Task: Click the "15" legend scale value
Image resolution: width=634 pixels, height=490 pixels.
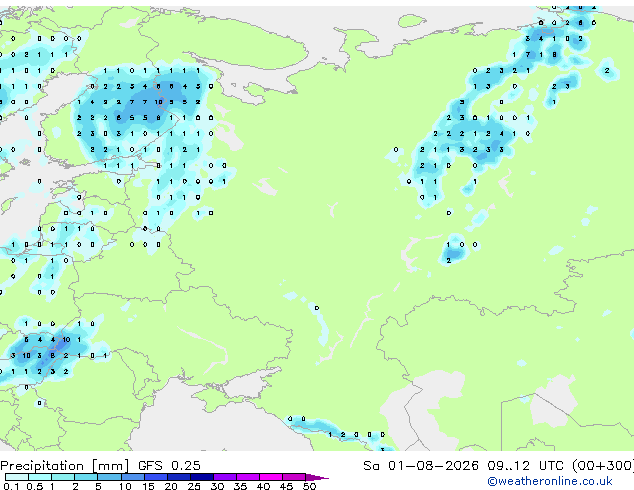Action: coord(148,486)
